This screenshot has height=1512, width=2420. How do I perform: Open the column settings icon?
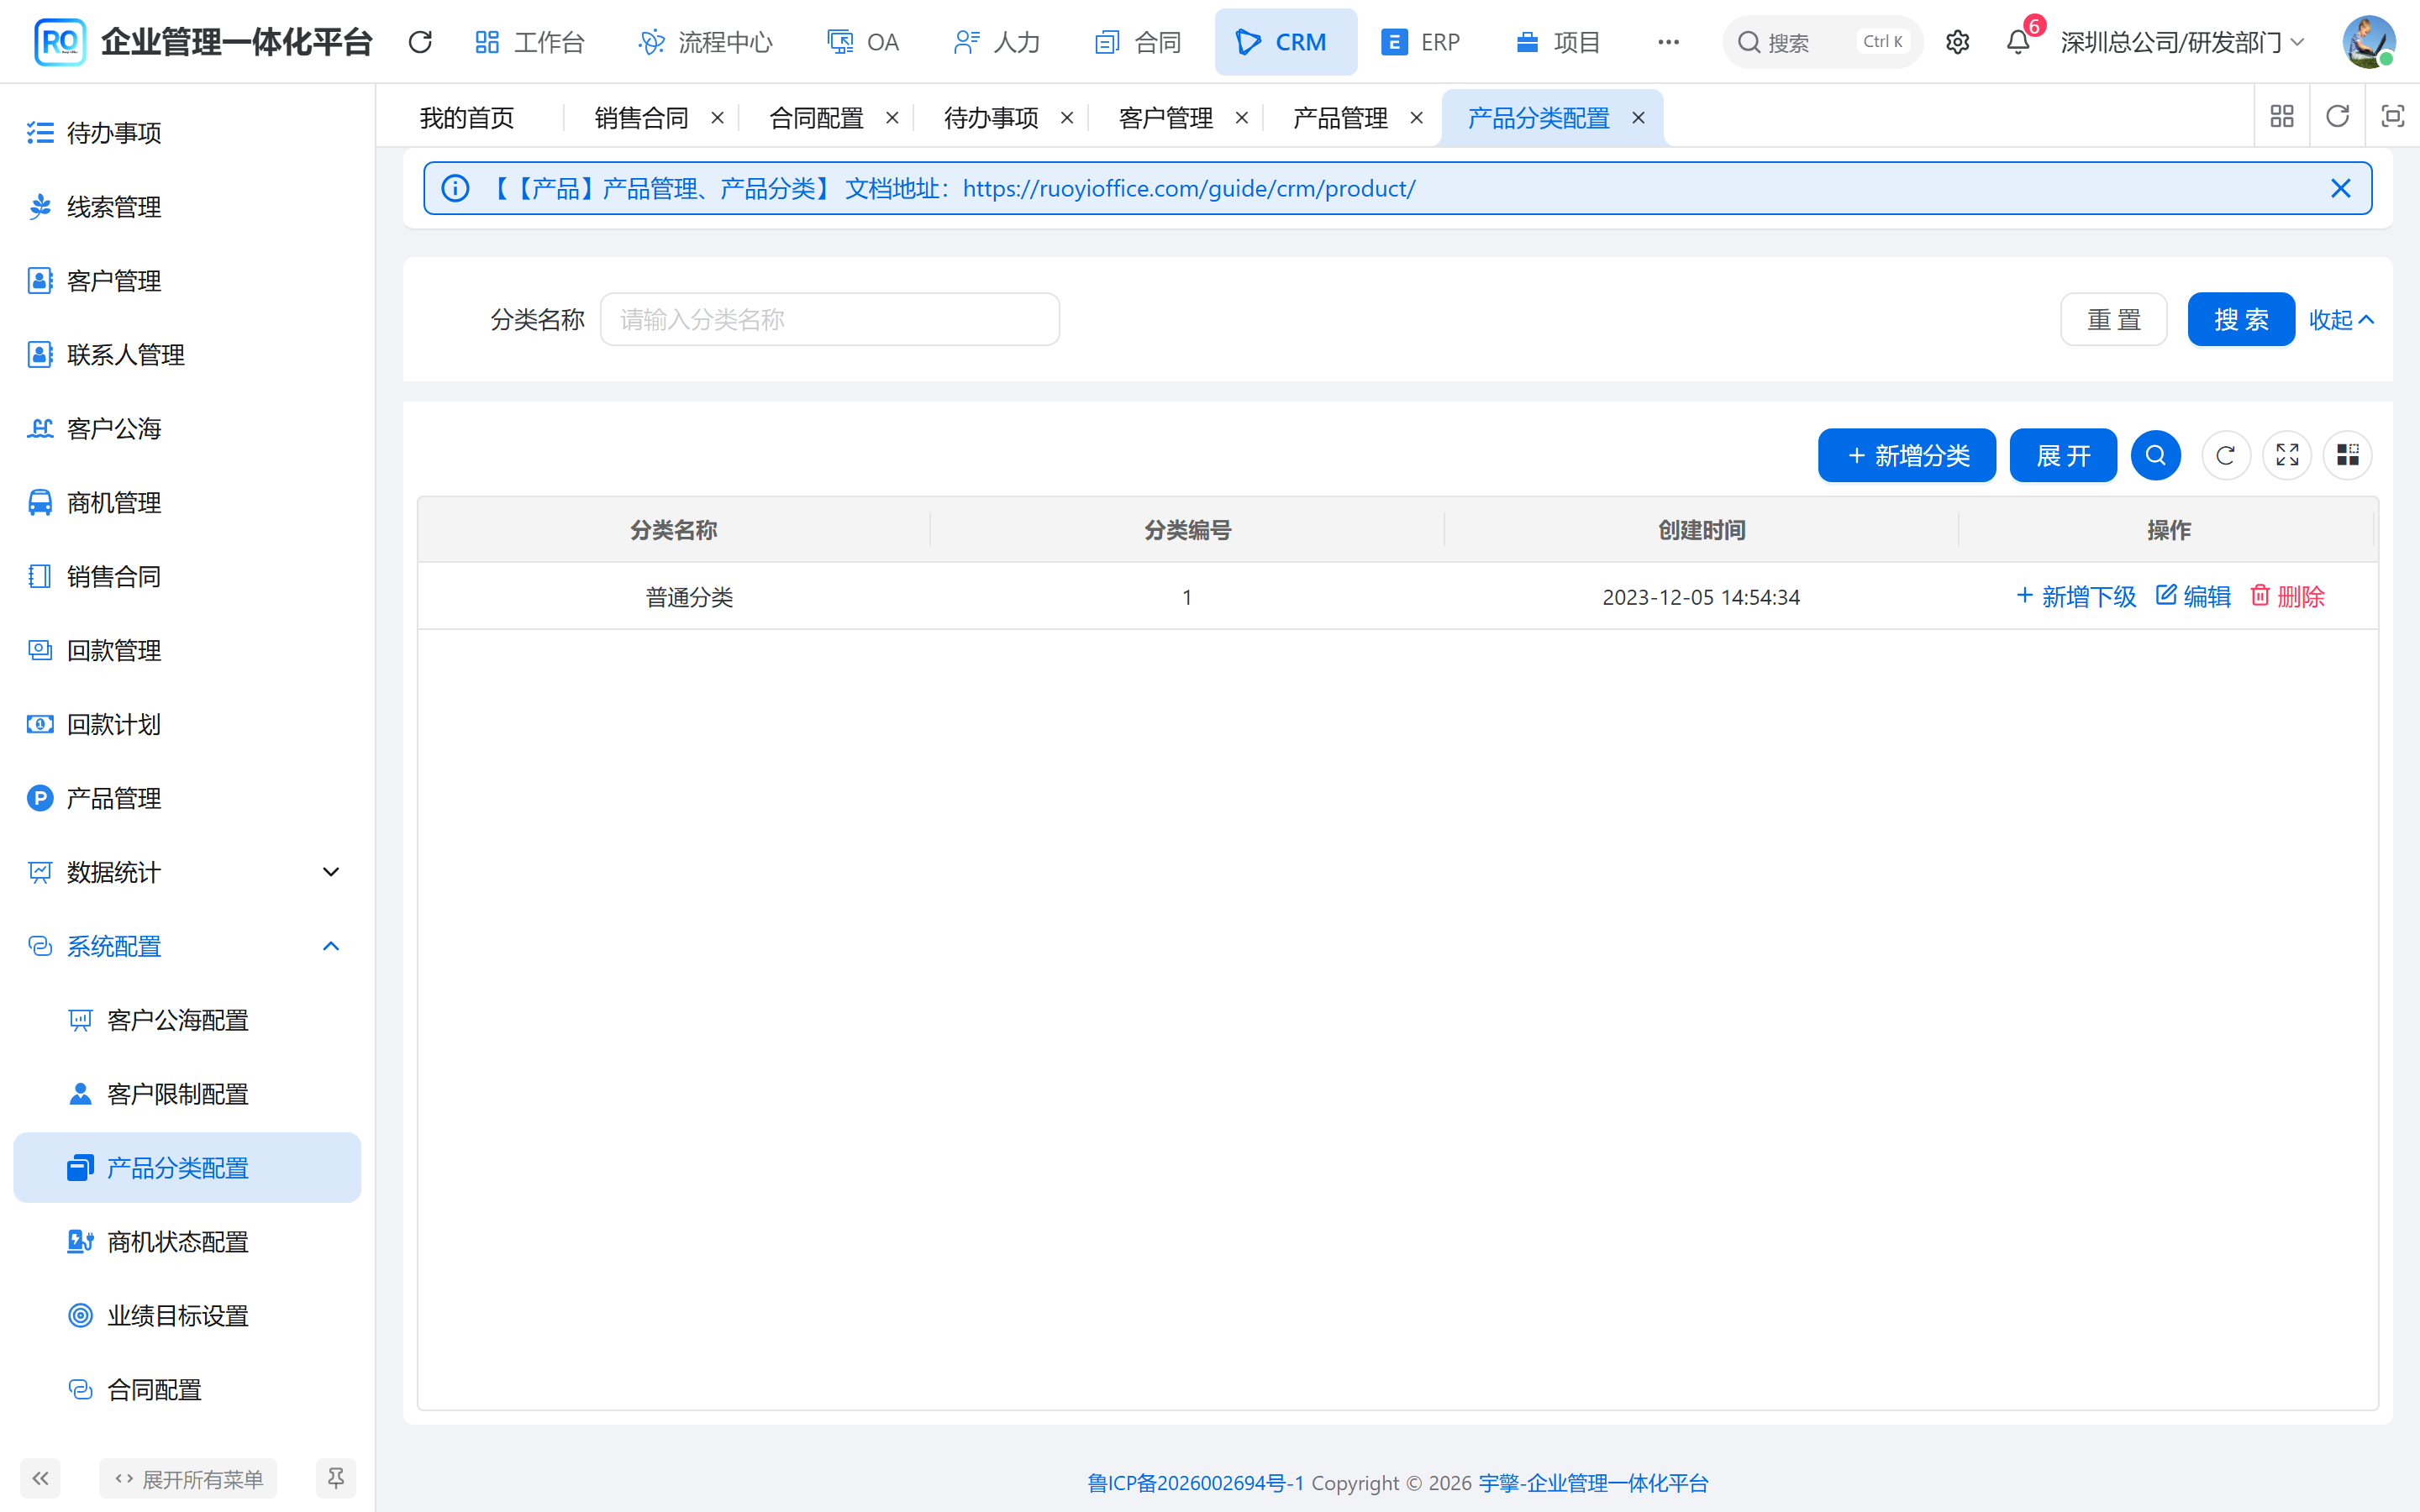(2347, 455)
